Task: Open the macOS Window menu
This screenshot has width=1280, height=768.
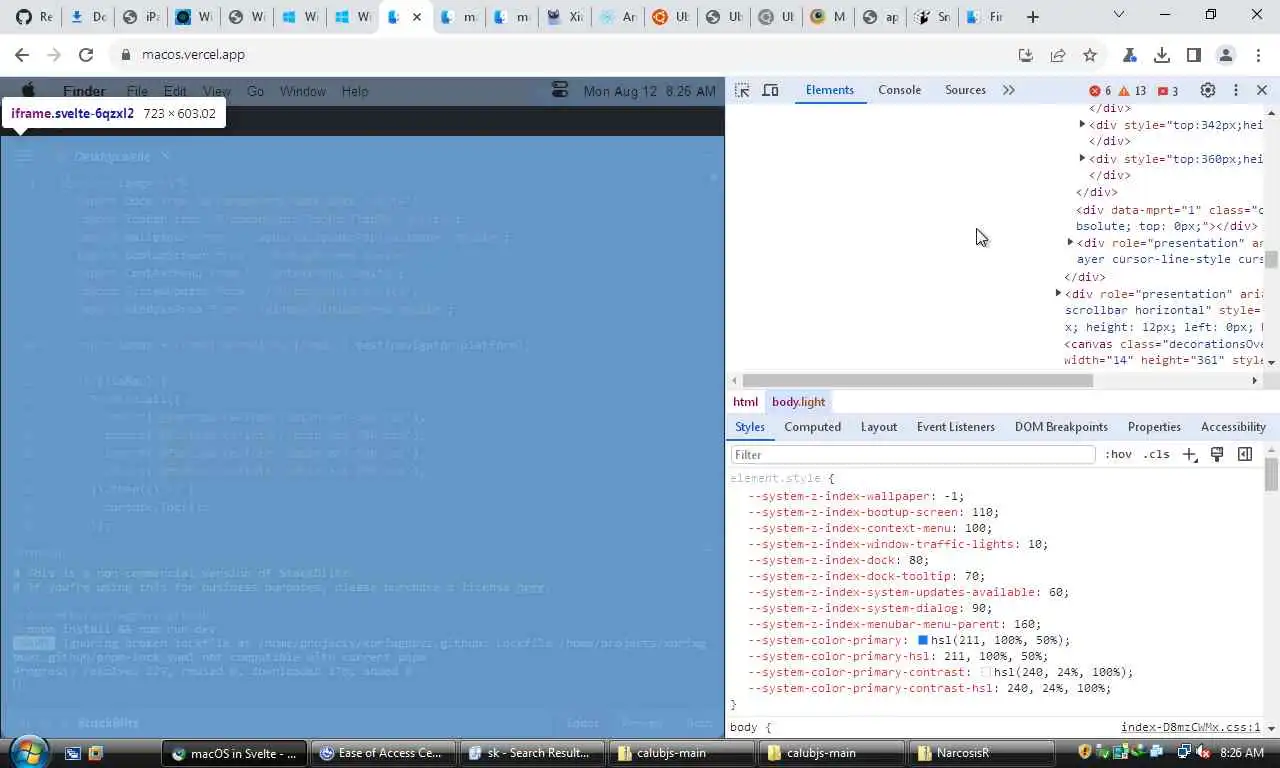Action: point(302,91)
